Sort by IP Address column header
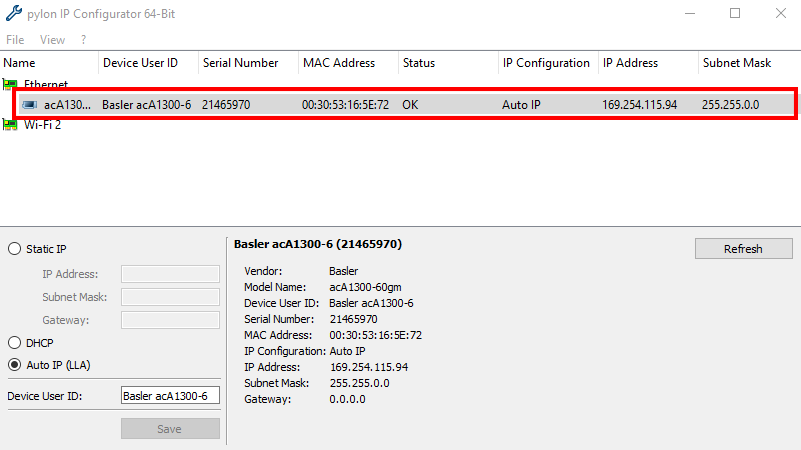801x450 pixels. click(x=648, y=63)
